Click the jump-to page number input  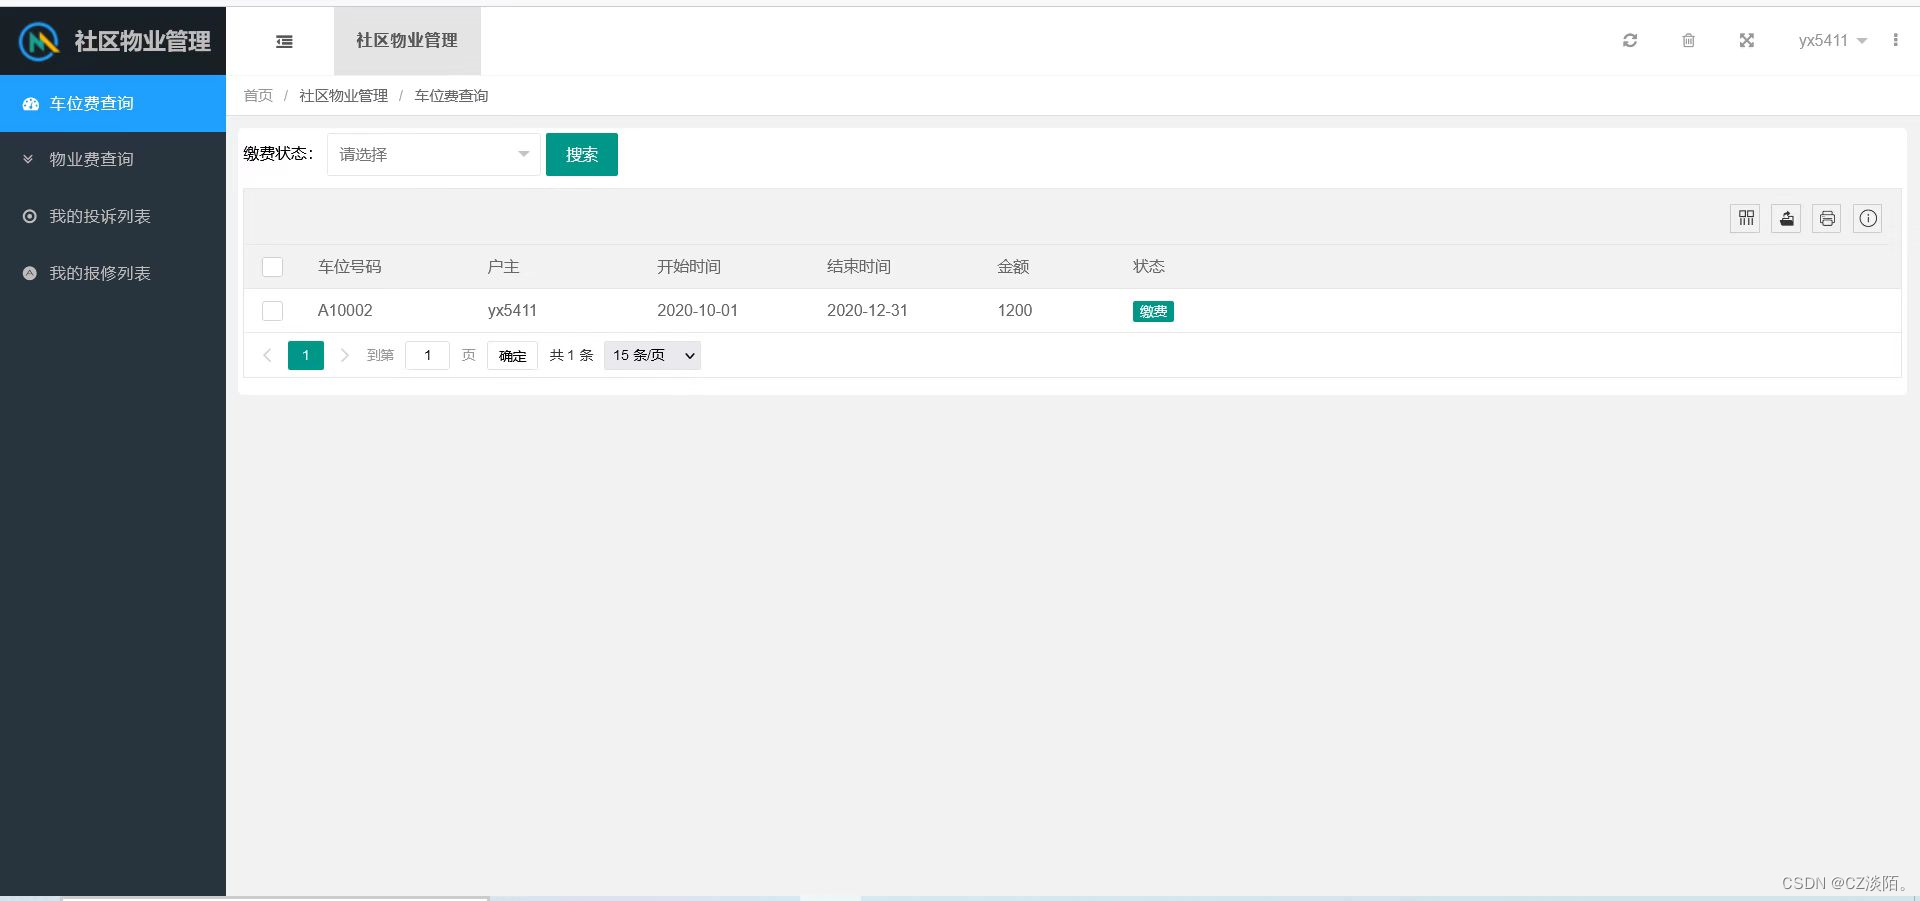click(x=427, y=355)
